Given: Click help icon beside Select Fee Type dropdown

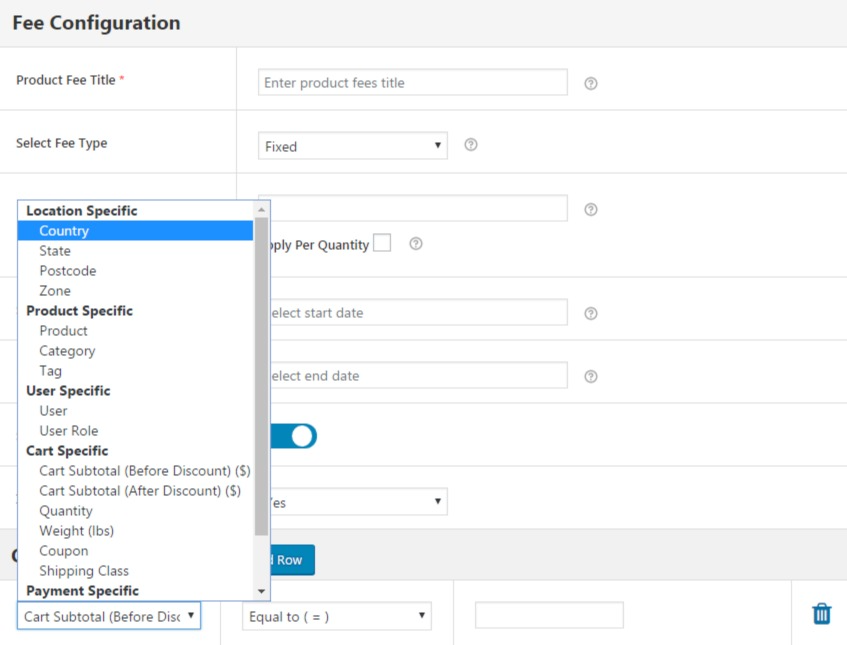Looking at the screenshot, I should (470, 145).
